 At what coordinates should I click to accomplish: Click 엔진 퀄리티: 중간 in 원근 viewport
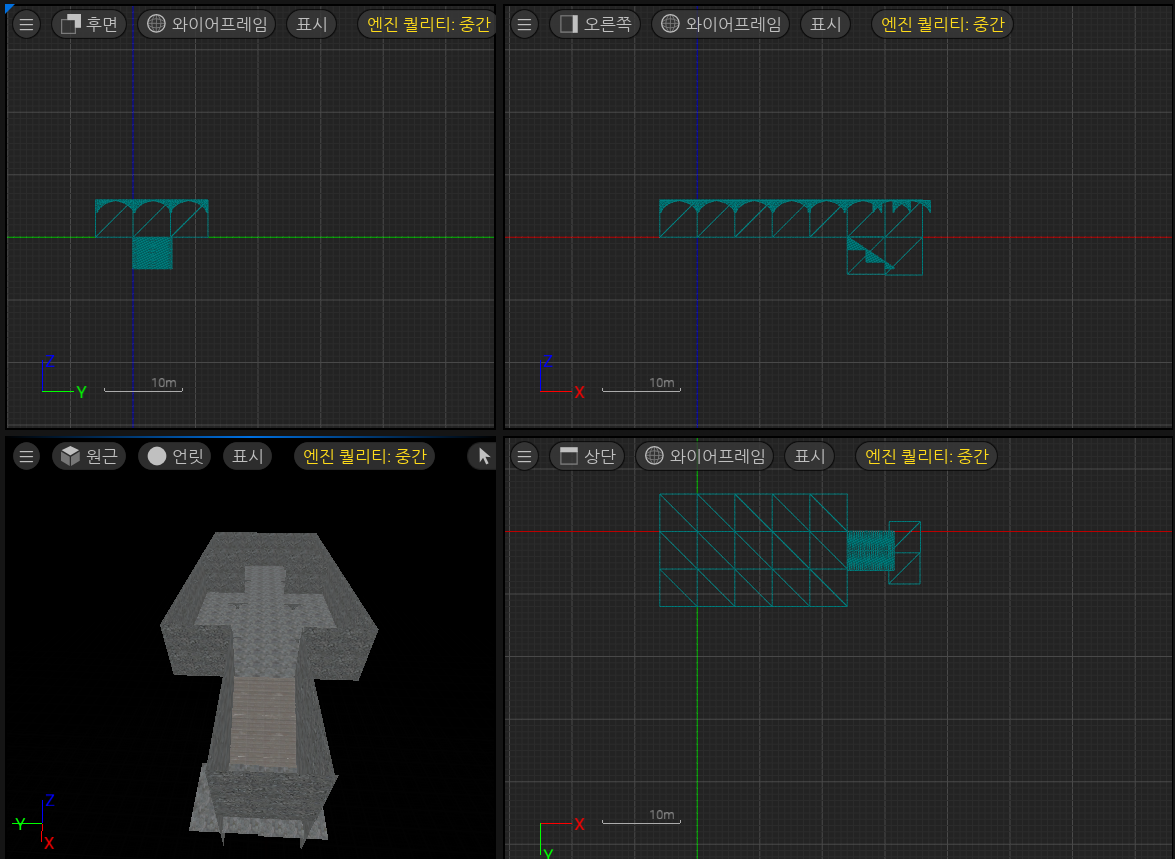(364, 456)
